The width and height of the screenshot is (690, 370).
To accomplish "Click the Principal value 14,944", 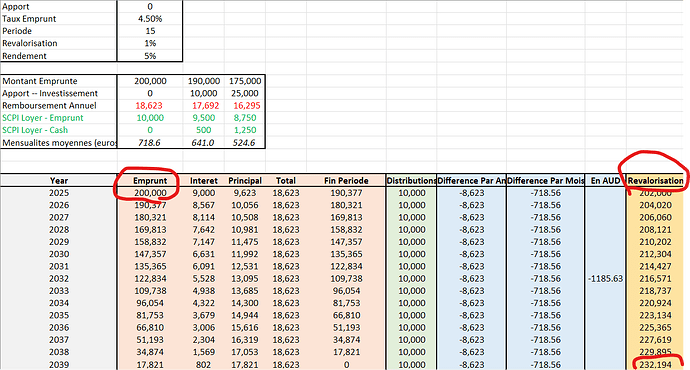I will (x=245, y=315).
